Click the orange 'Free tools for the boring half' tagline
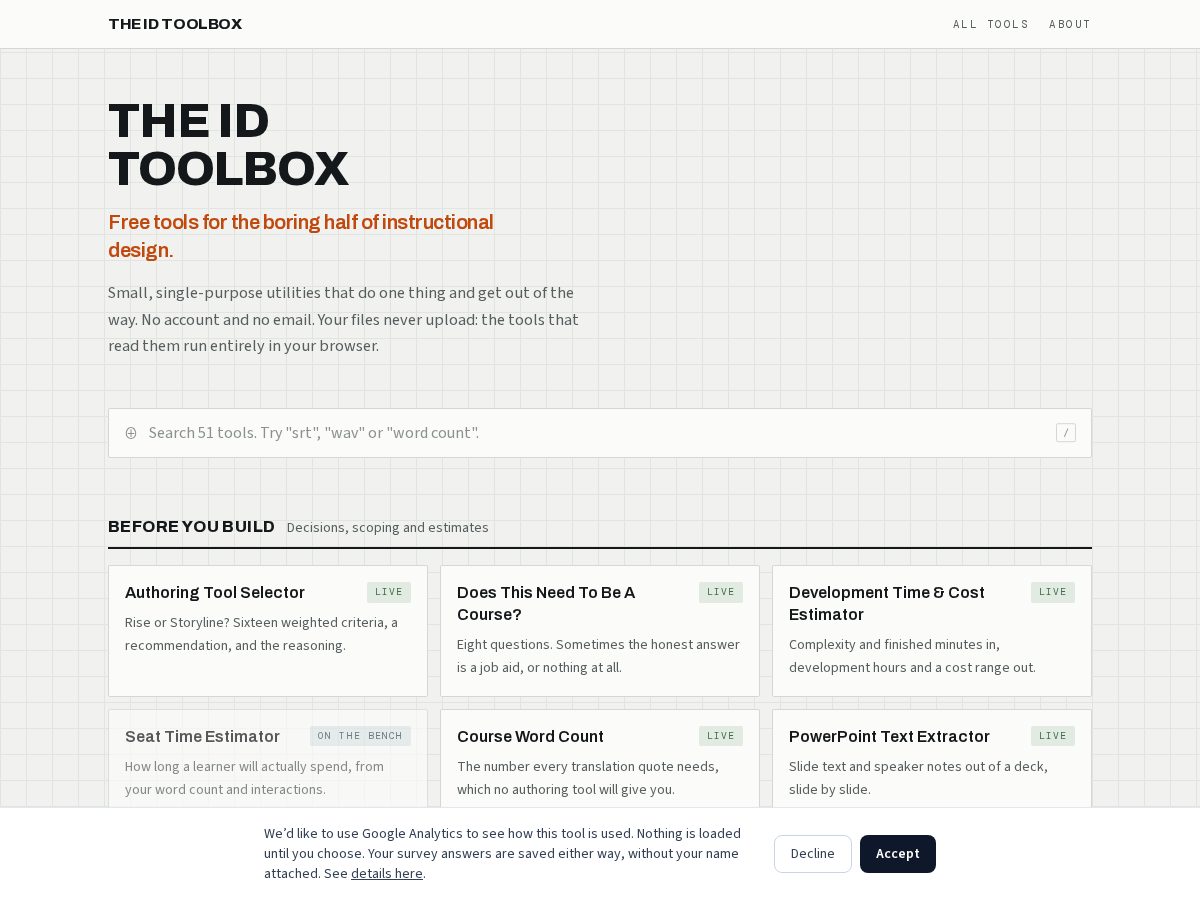Screen dimensions: 1200x900 pyautogui.click(x=301, y=236)
